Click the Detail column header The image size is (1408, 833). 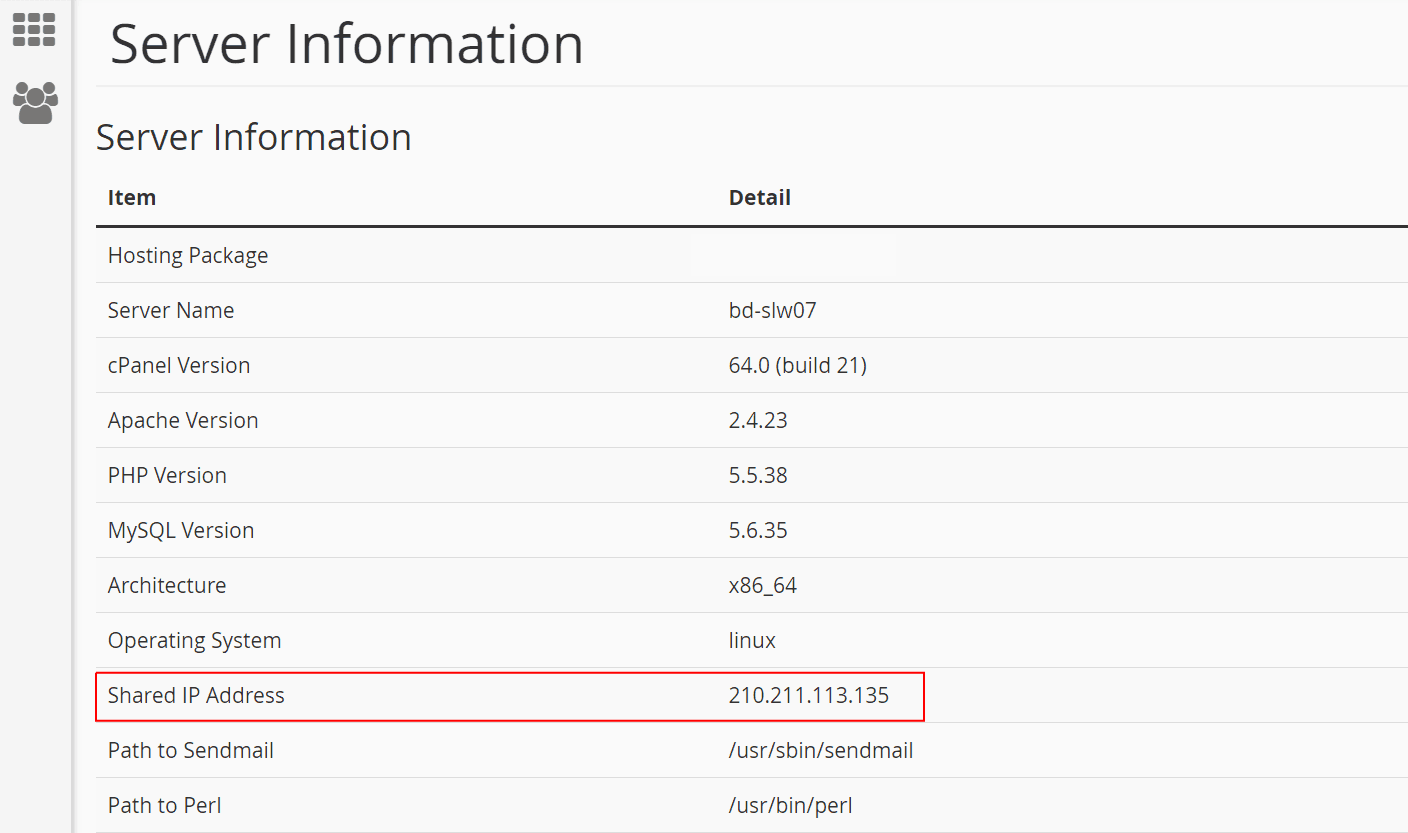[760, 197]
